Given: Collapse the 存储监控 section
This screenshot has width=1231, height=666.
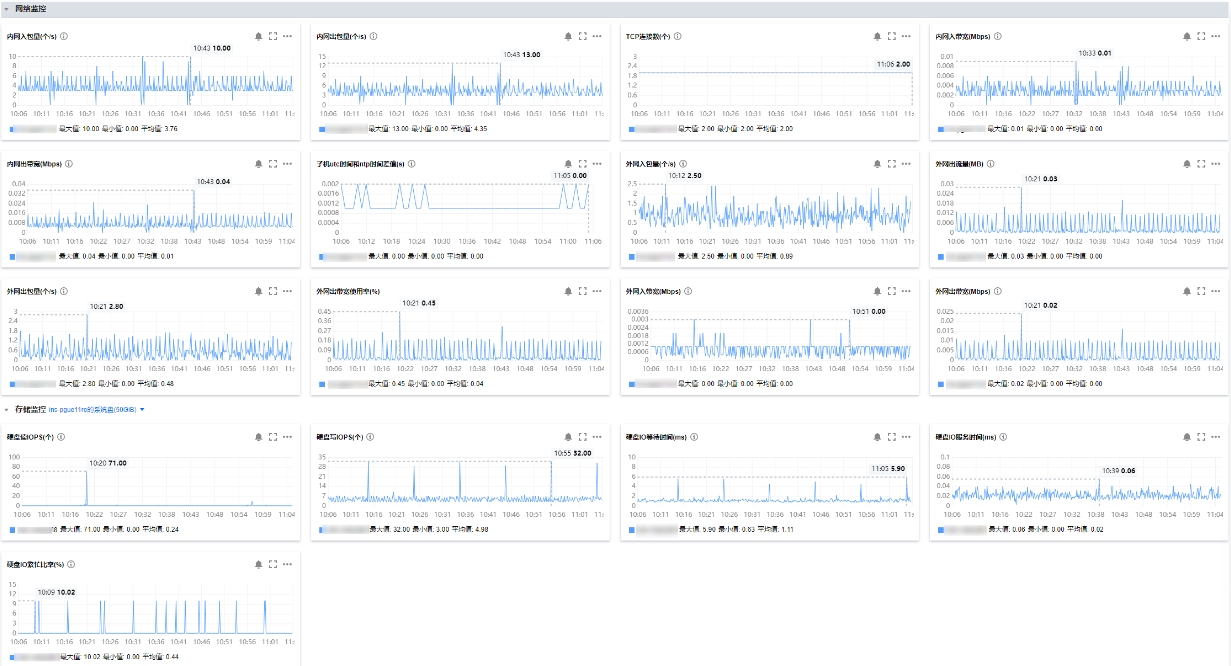Looking at the screenshot, I should (7, 409).
